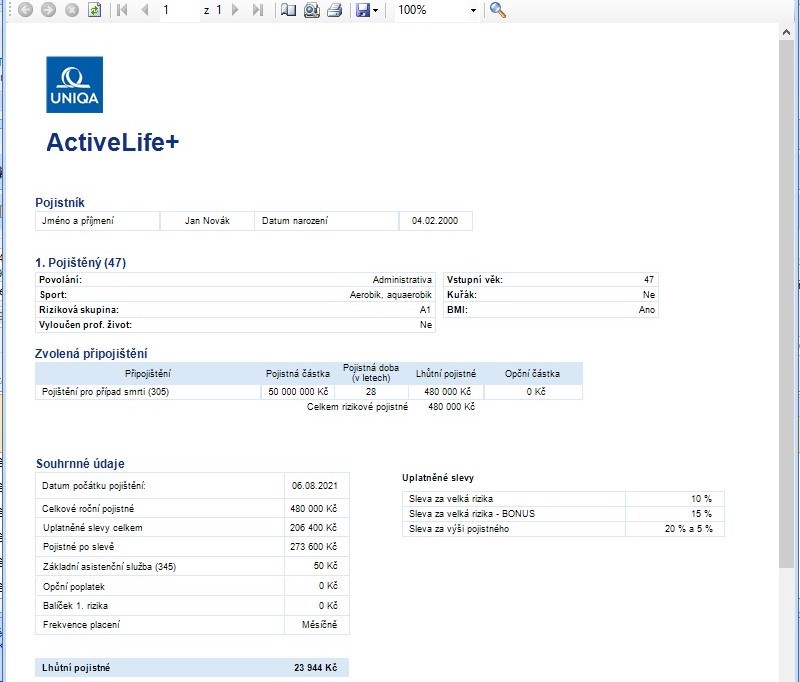Screen dimensions: 800x682
Task: Click premium after discount '273 600 Kč'
Action: tap(313, 546)
